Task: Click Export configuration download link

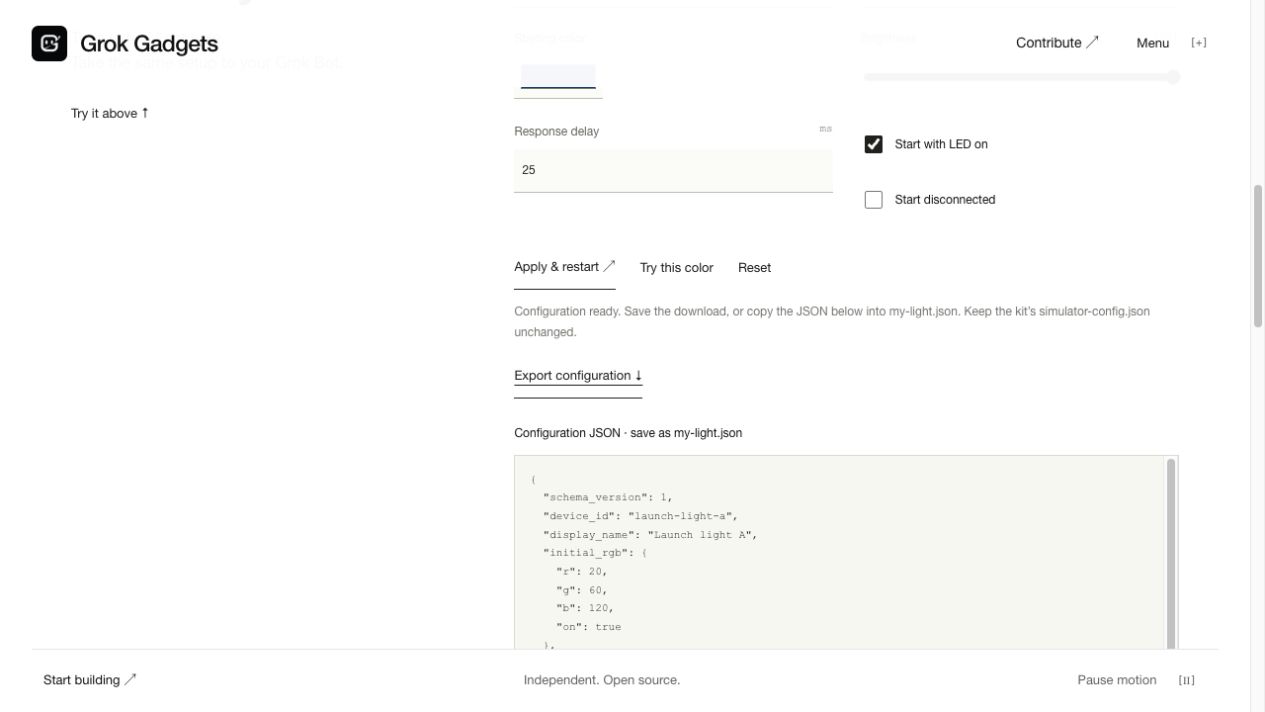Action: click(578, 376)
